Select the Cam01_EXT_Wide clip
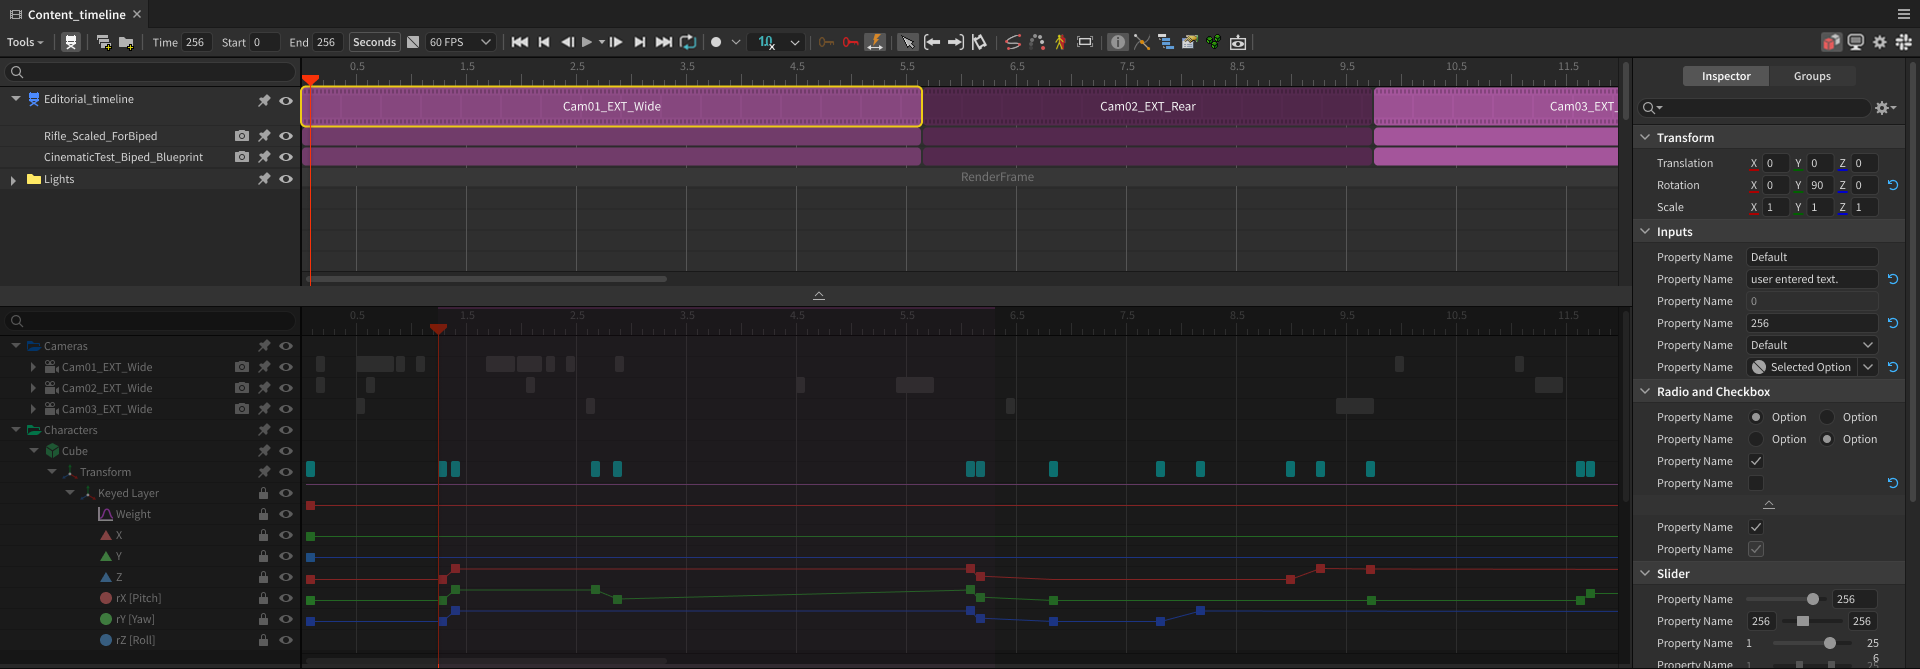The image size is (1920, 669). coord(611,106)
